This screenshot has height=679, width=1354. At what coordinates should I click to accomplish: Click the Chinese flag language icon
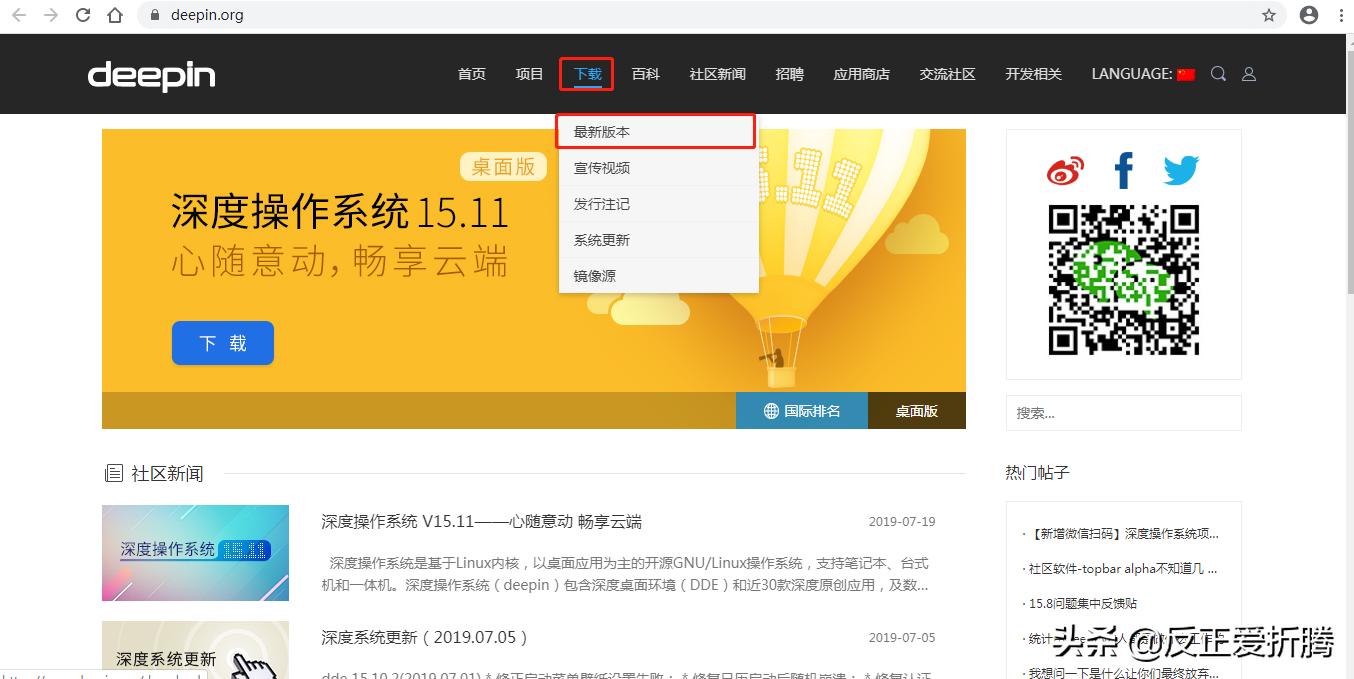[1185, 73]
